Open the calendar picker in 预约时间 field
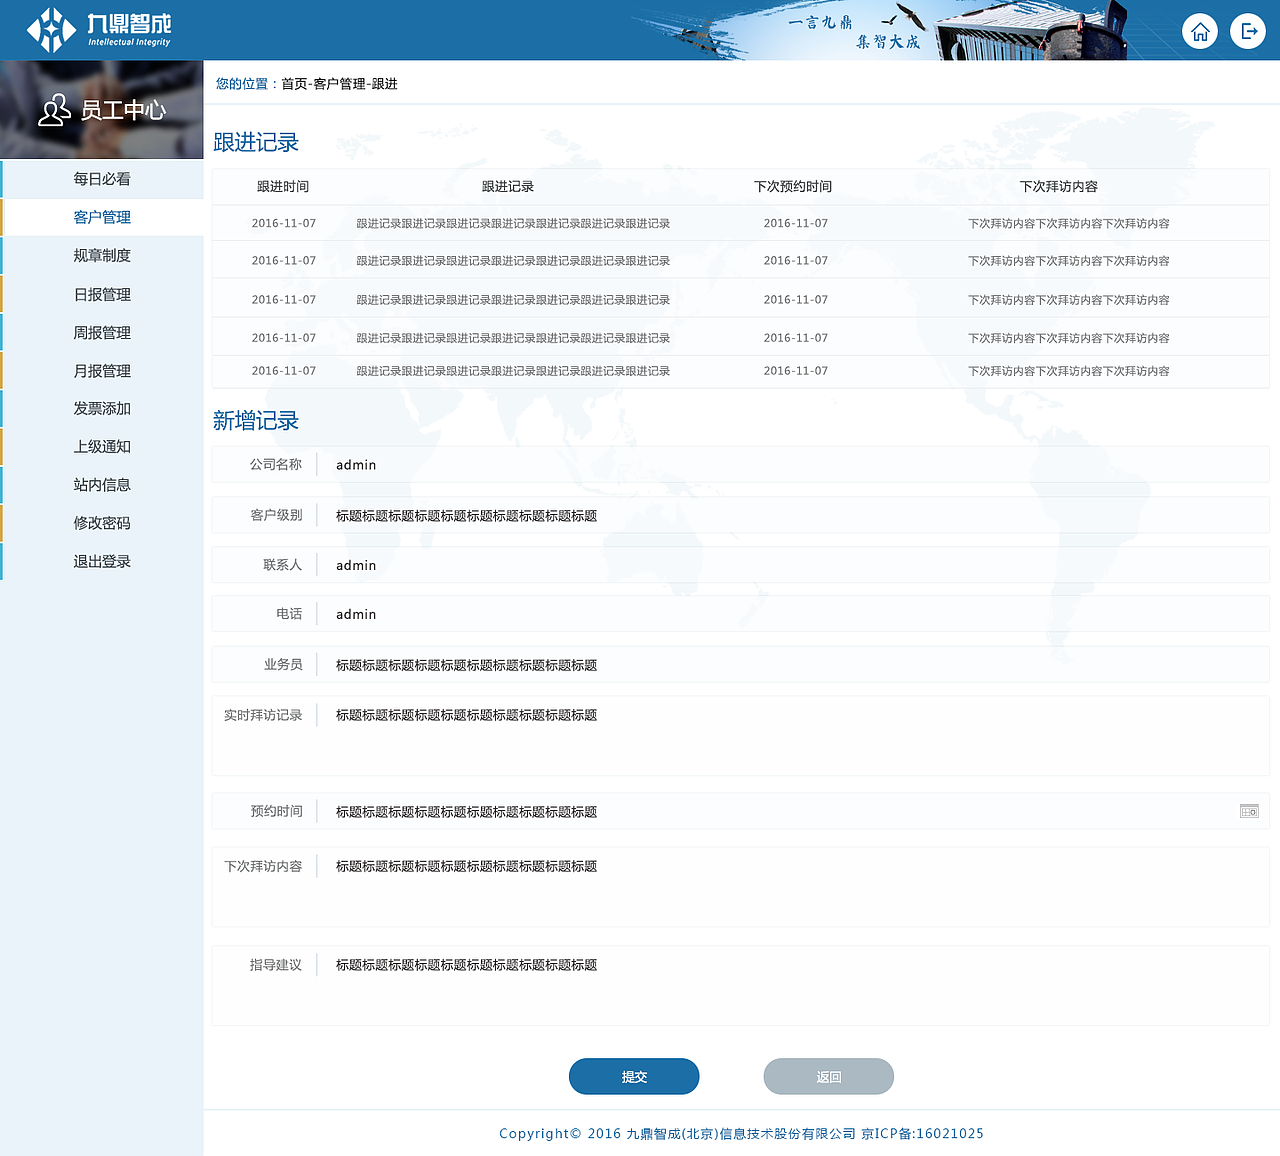Image resolution: width=1280 pixels, height=1156 pixels. coord(1249,811)
